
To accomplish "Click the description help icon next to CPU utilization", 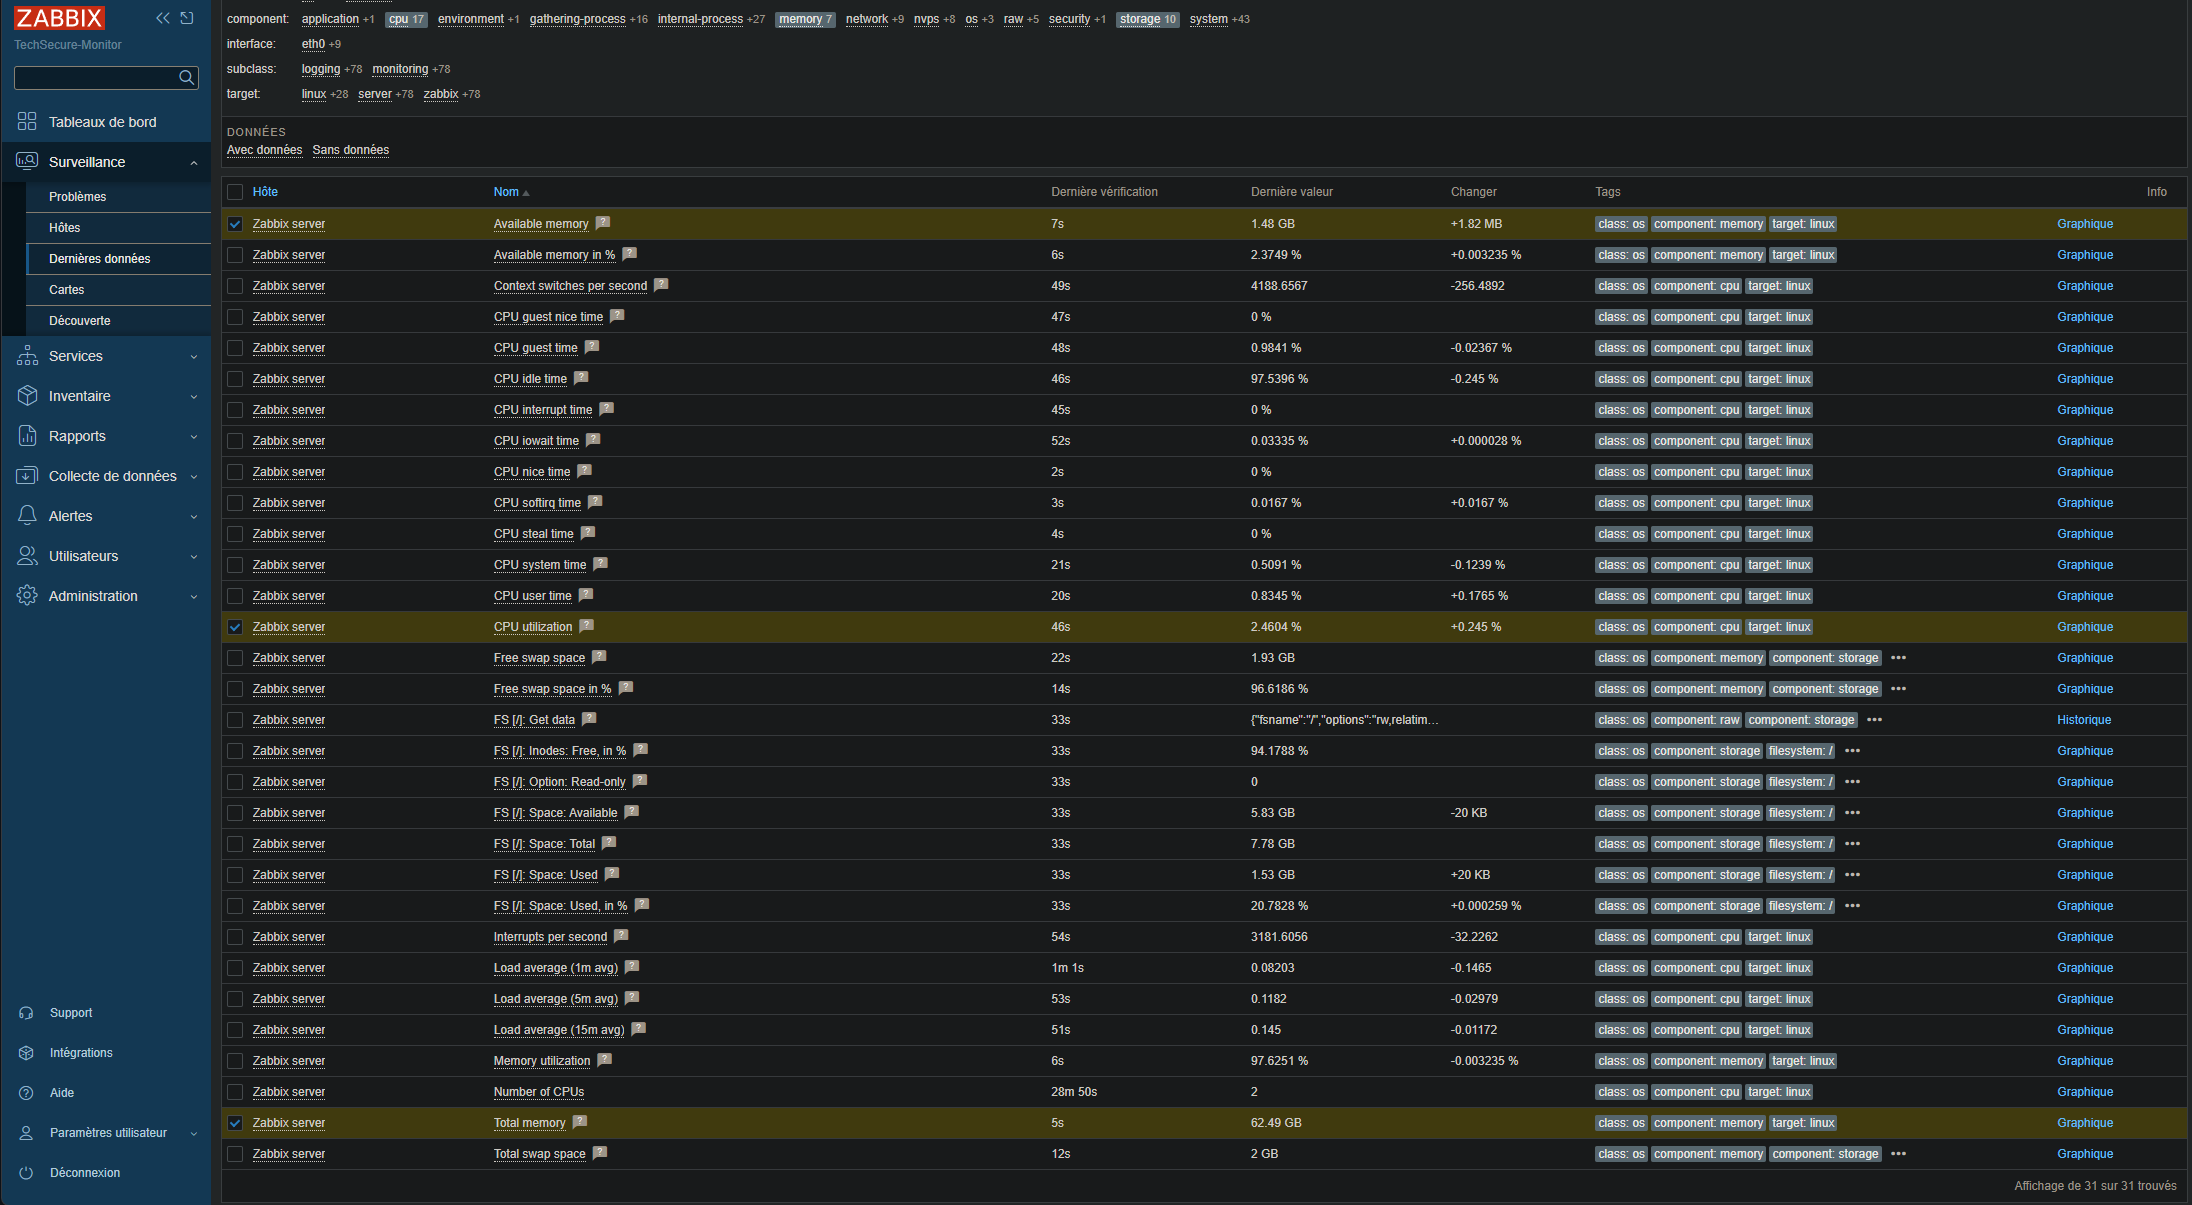I will [587, 626].
